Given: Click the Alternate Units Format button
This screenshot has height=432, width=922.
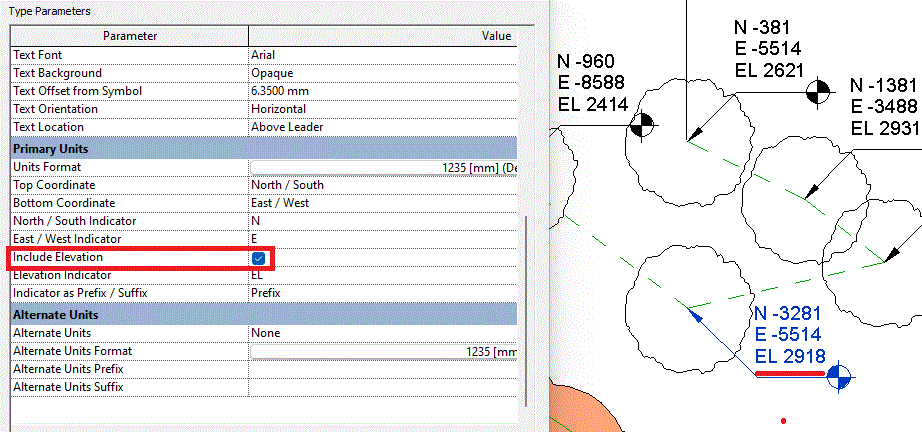Looking at the screenshot, I should 383,351.
